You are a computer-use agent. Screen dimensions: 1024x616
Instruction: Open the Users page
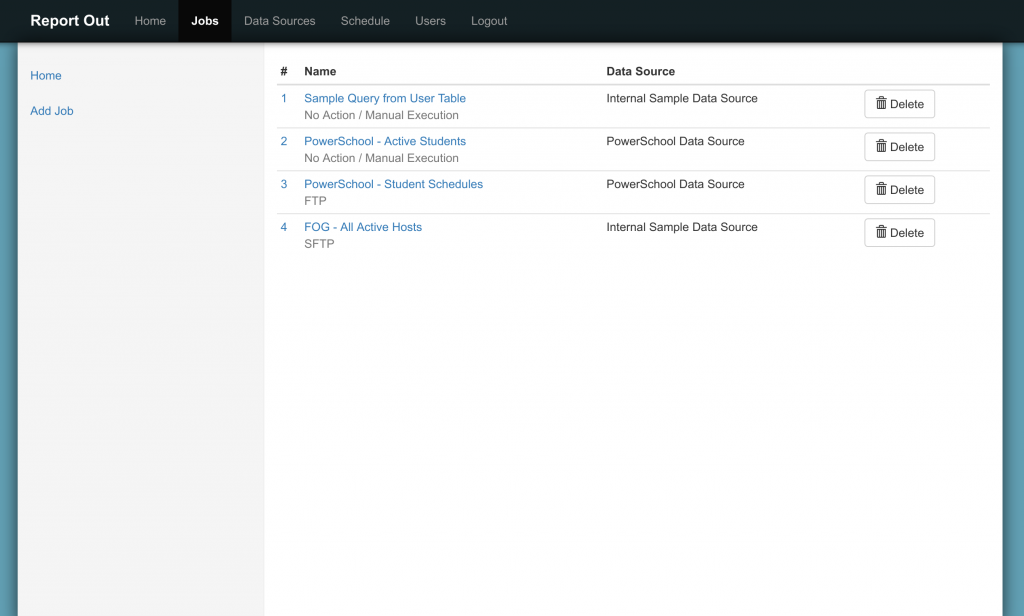430,20
